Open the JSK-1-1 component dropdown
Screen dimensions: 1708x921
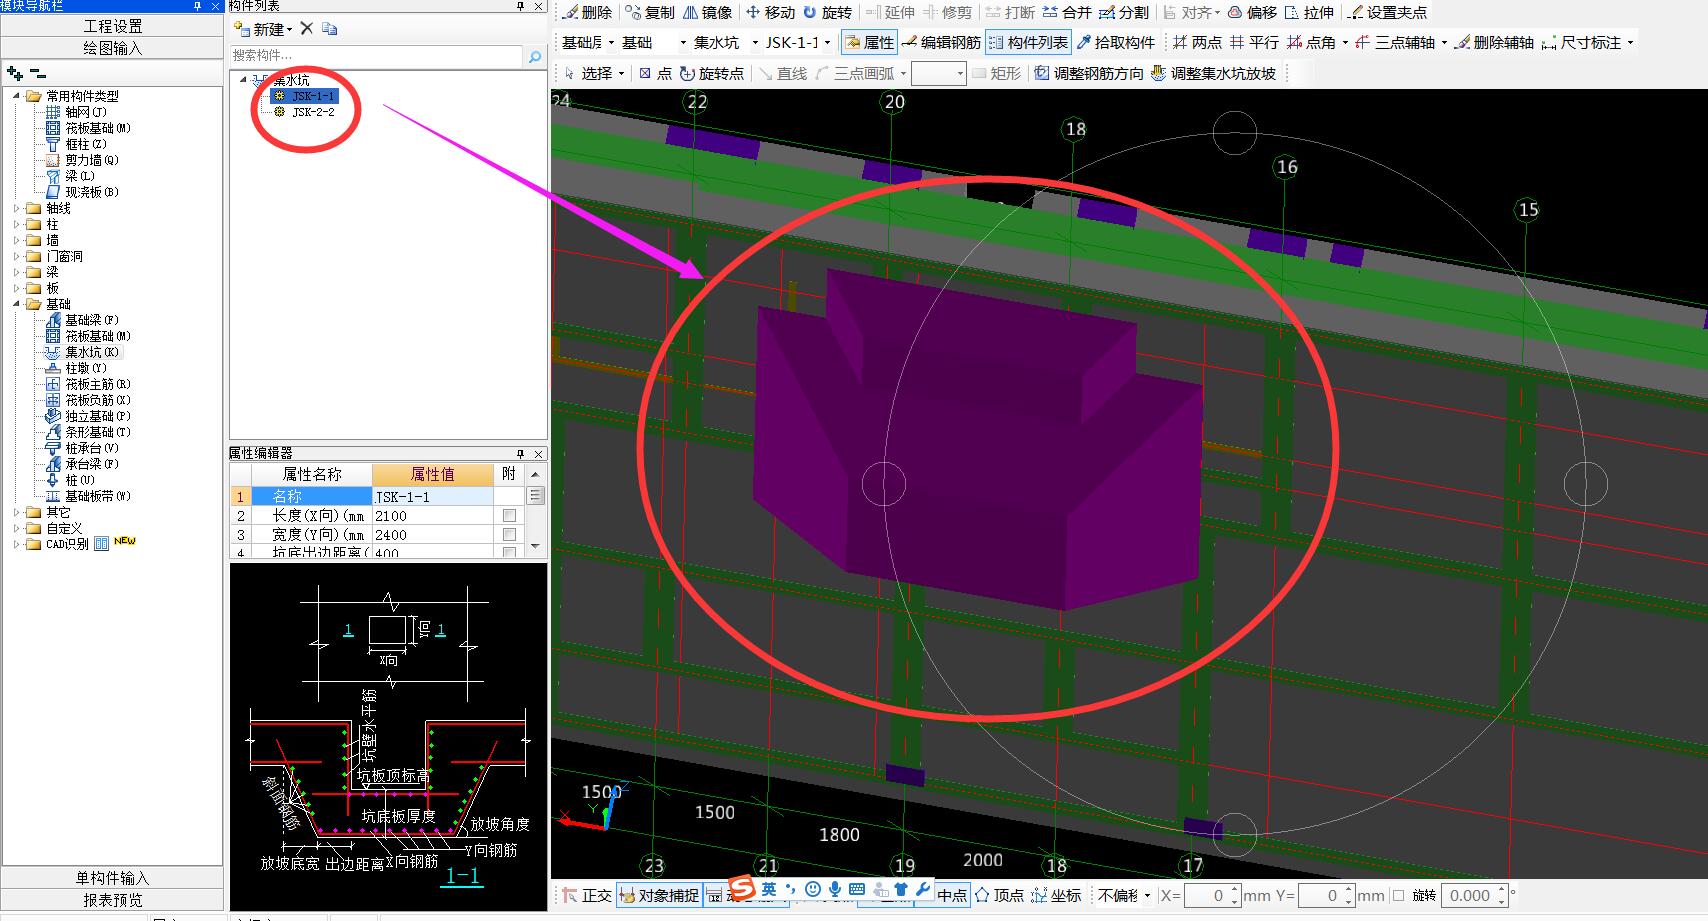[827, 43]
